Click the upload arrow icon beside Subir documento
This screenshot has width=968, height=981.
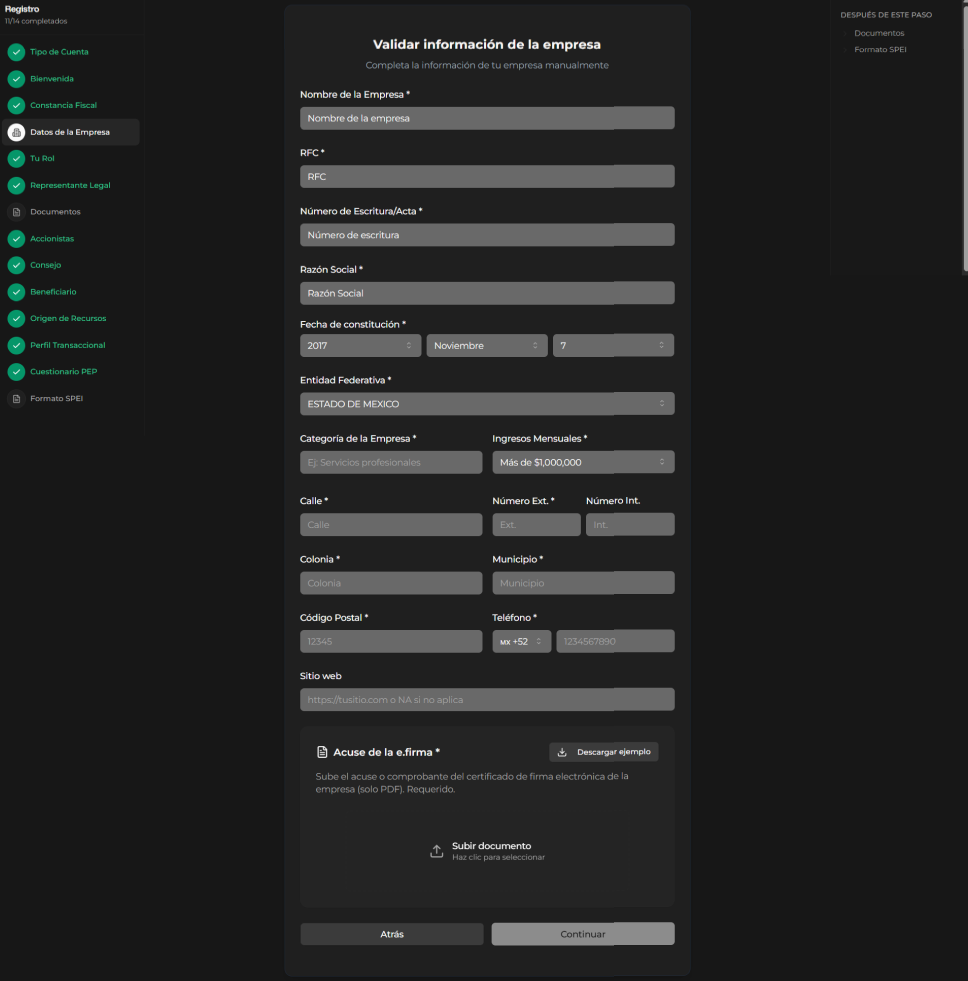point(437,851)
